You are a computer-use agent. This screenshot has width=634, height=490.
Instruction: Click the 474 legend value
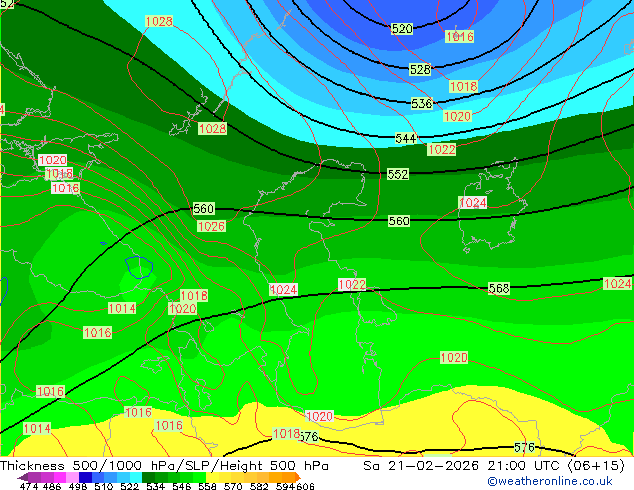(29, 486)
